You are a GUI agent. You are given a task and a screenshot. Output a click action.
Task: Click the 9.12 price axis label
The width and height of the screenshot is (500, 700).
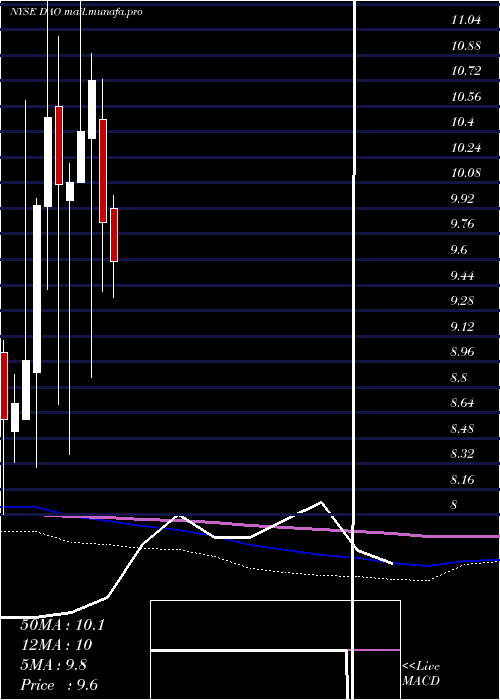pos(462,326)
